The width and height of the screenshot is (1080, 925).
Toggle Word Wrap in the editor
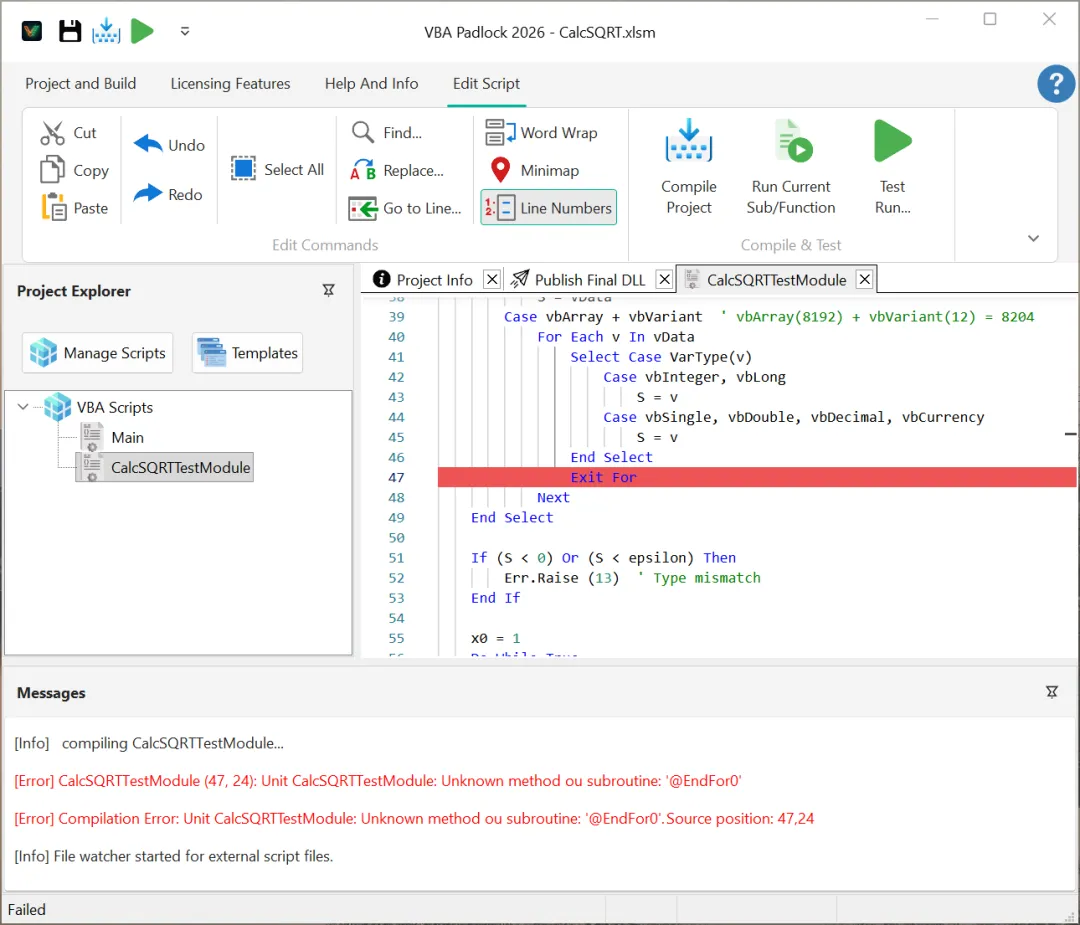(541, 132)
